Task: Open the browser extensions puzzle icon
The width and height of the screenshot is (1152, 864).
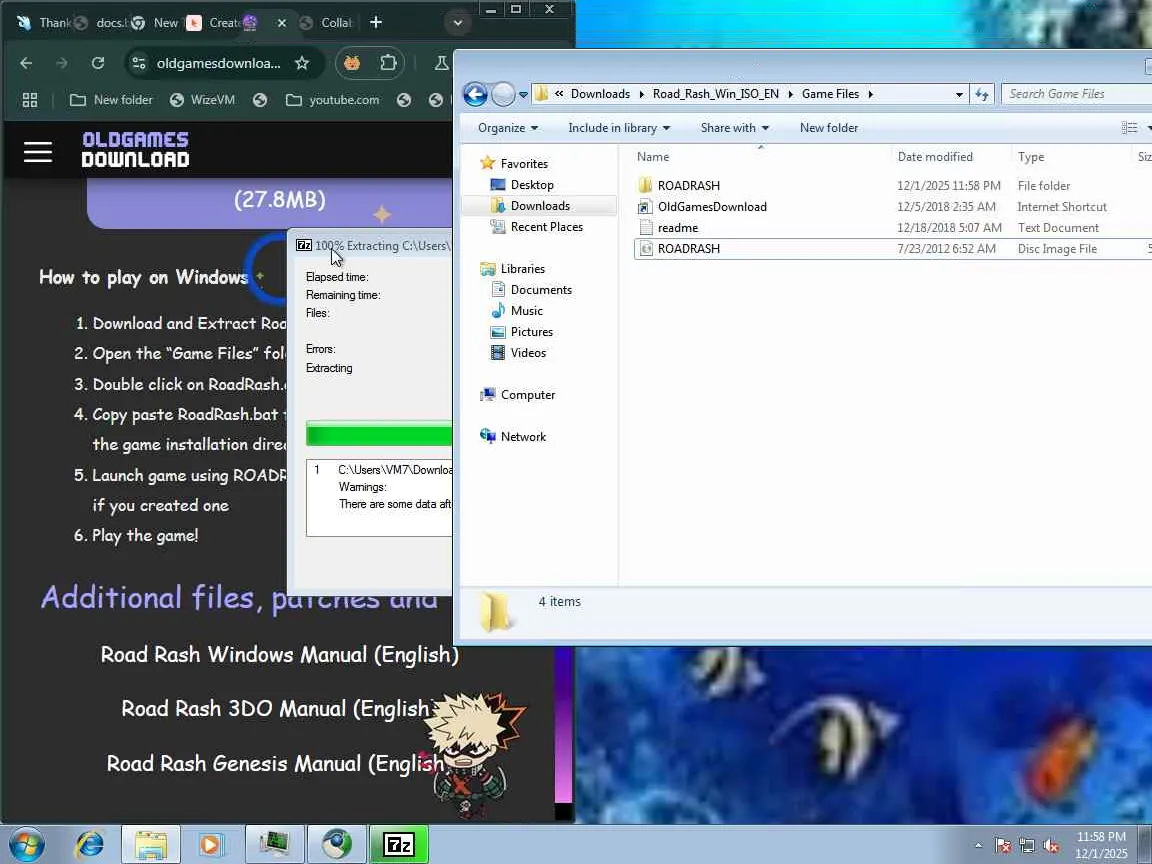Action: click(x=388, y=63)
